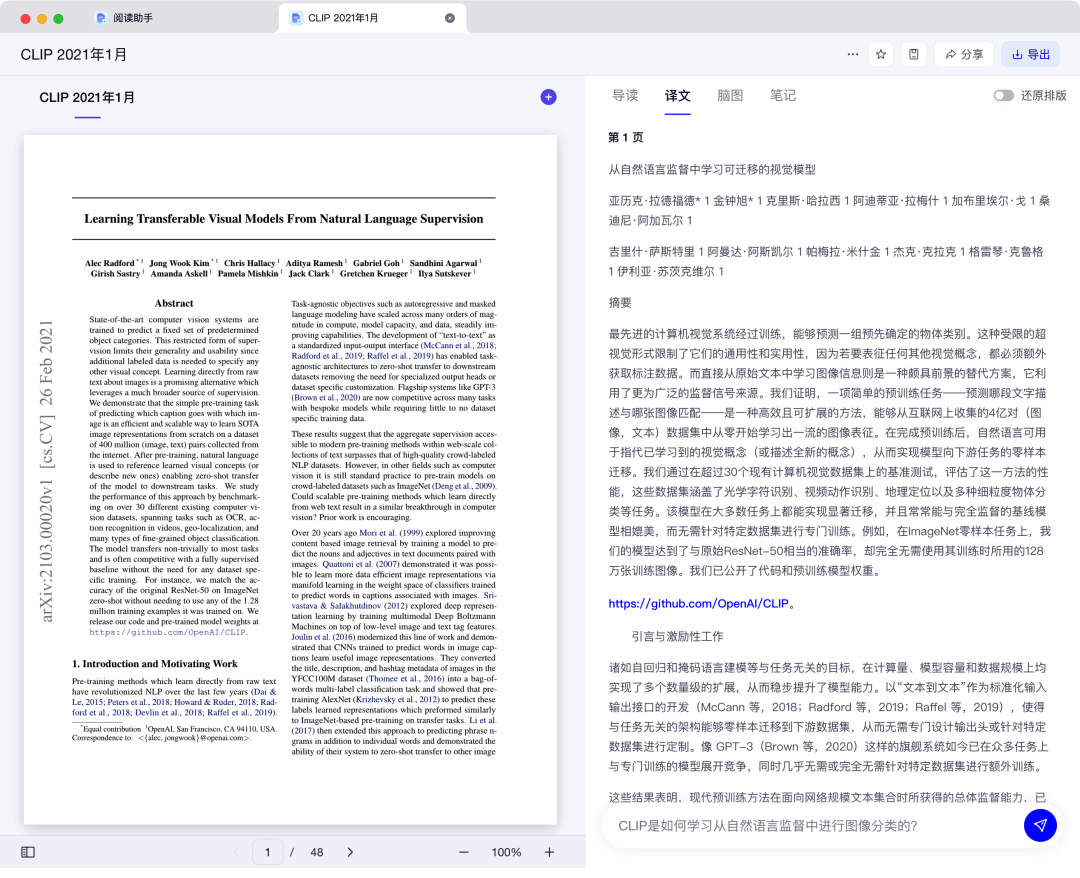Click the 引言与激励性工作 heading

tap(677, 636)
